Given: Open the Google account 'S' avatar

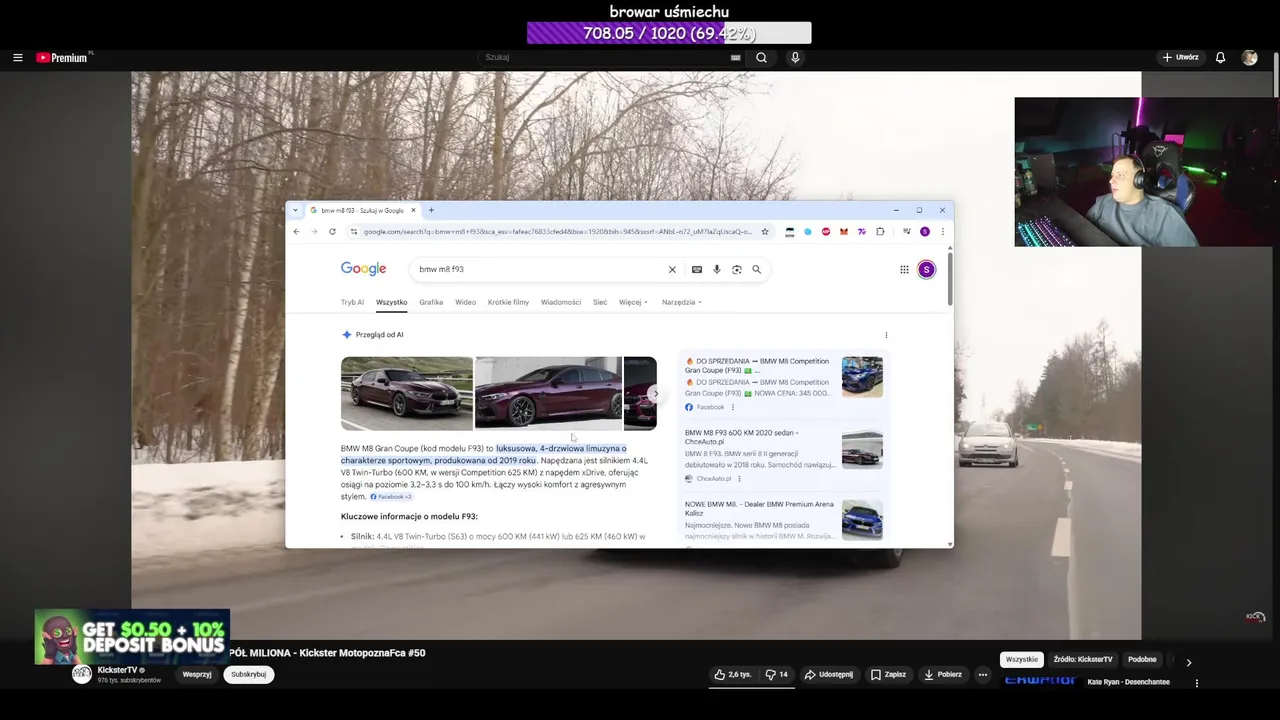Looking at the screenshot, I should click(x=927, y=269).
